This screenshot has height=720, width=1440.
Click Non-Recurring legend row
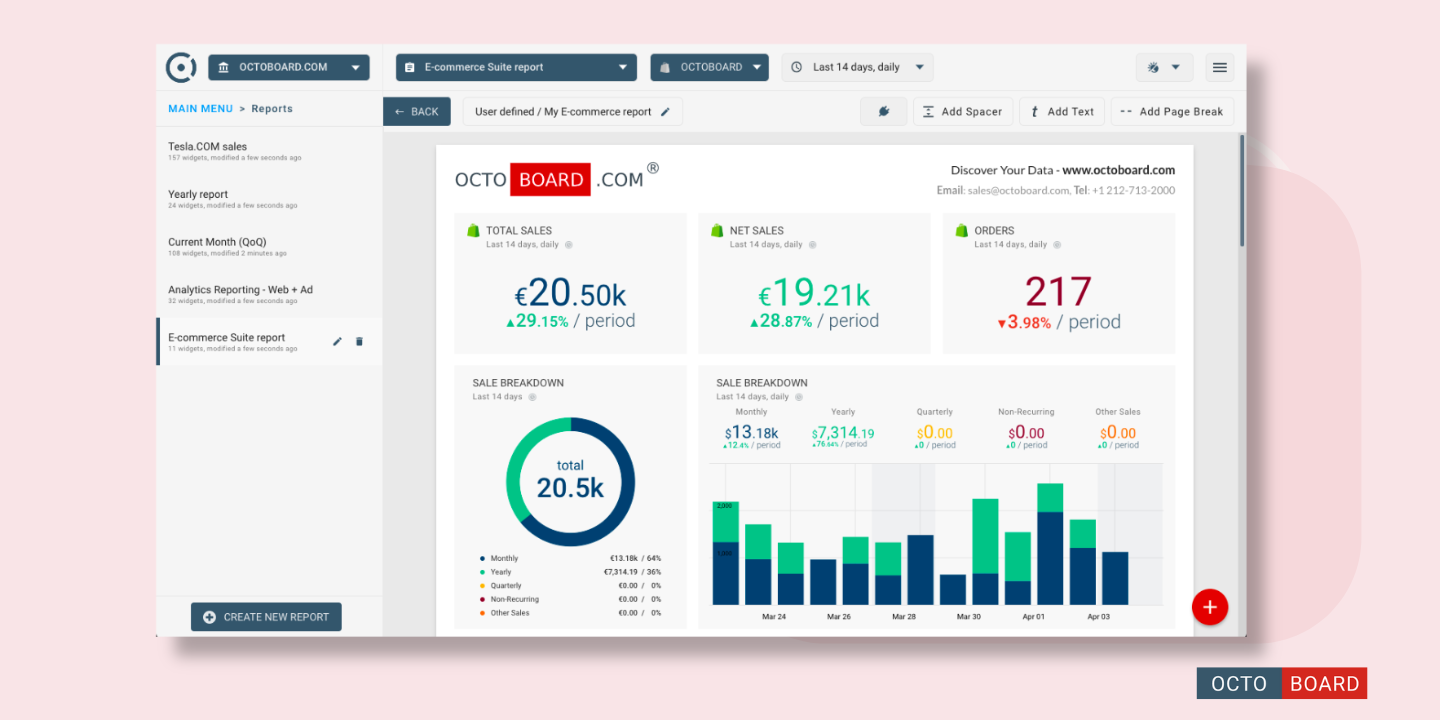pyautogui.click(x=570, y=599)
